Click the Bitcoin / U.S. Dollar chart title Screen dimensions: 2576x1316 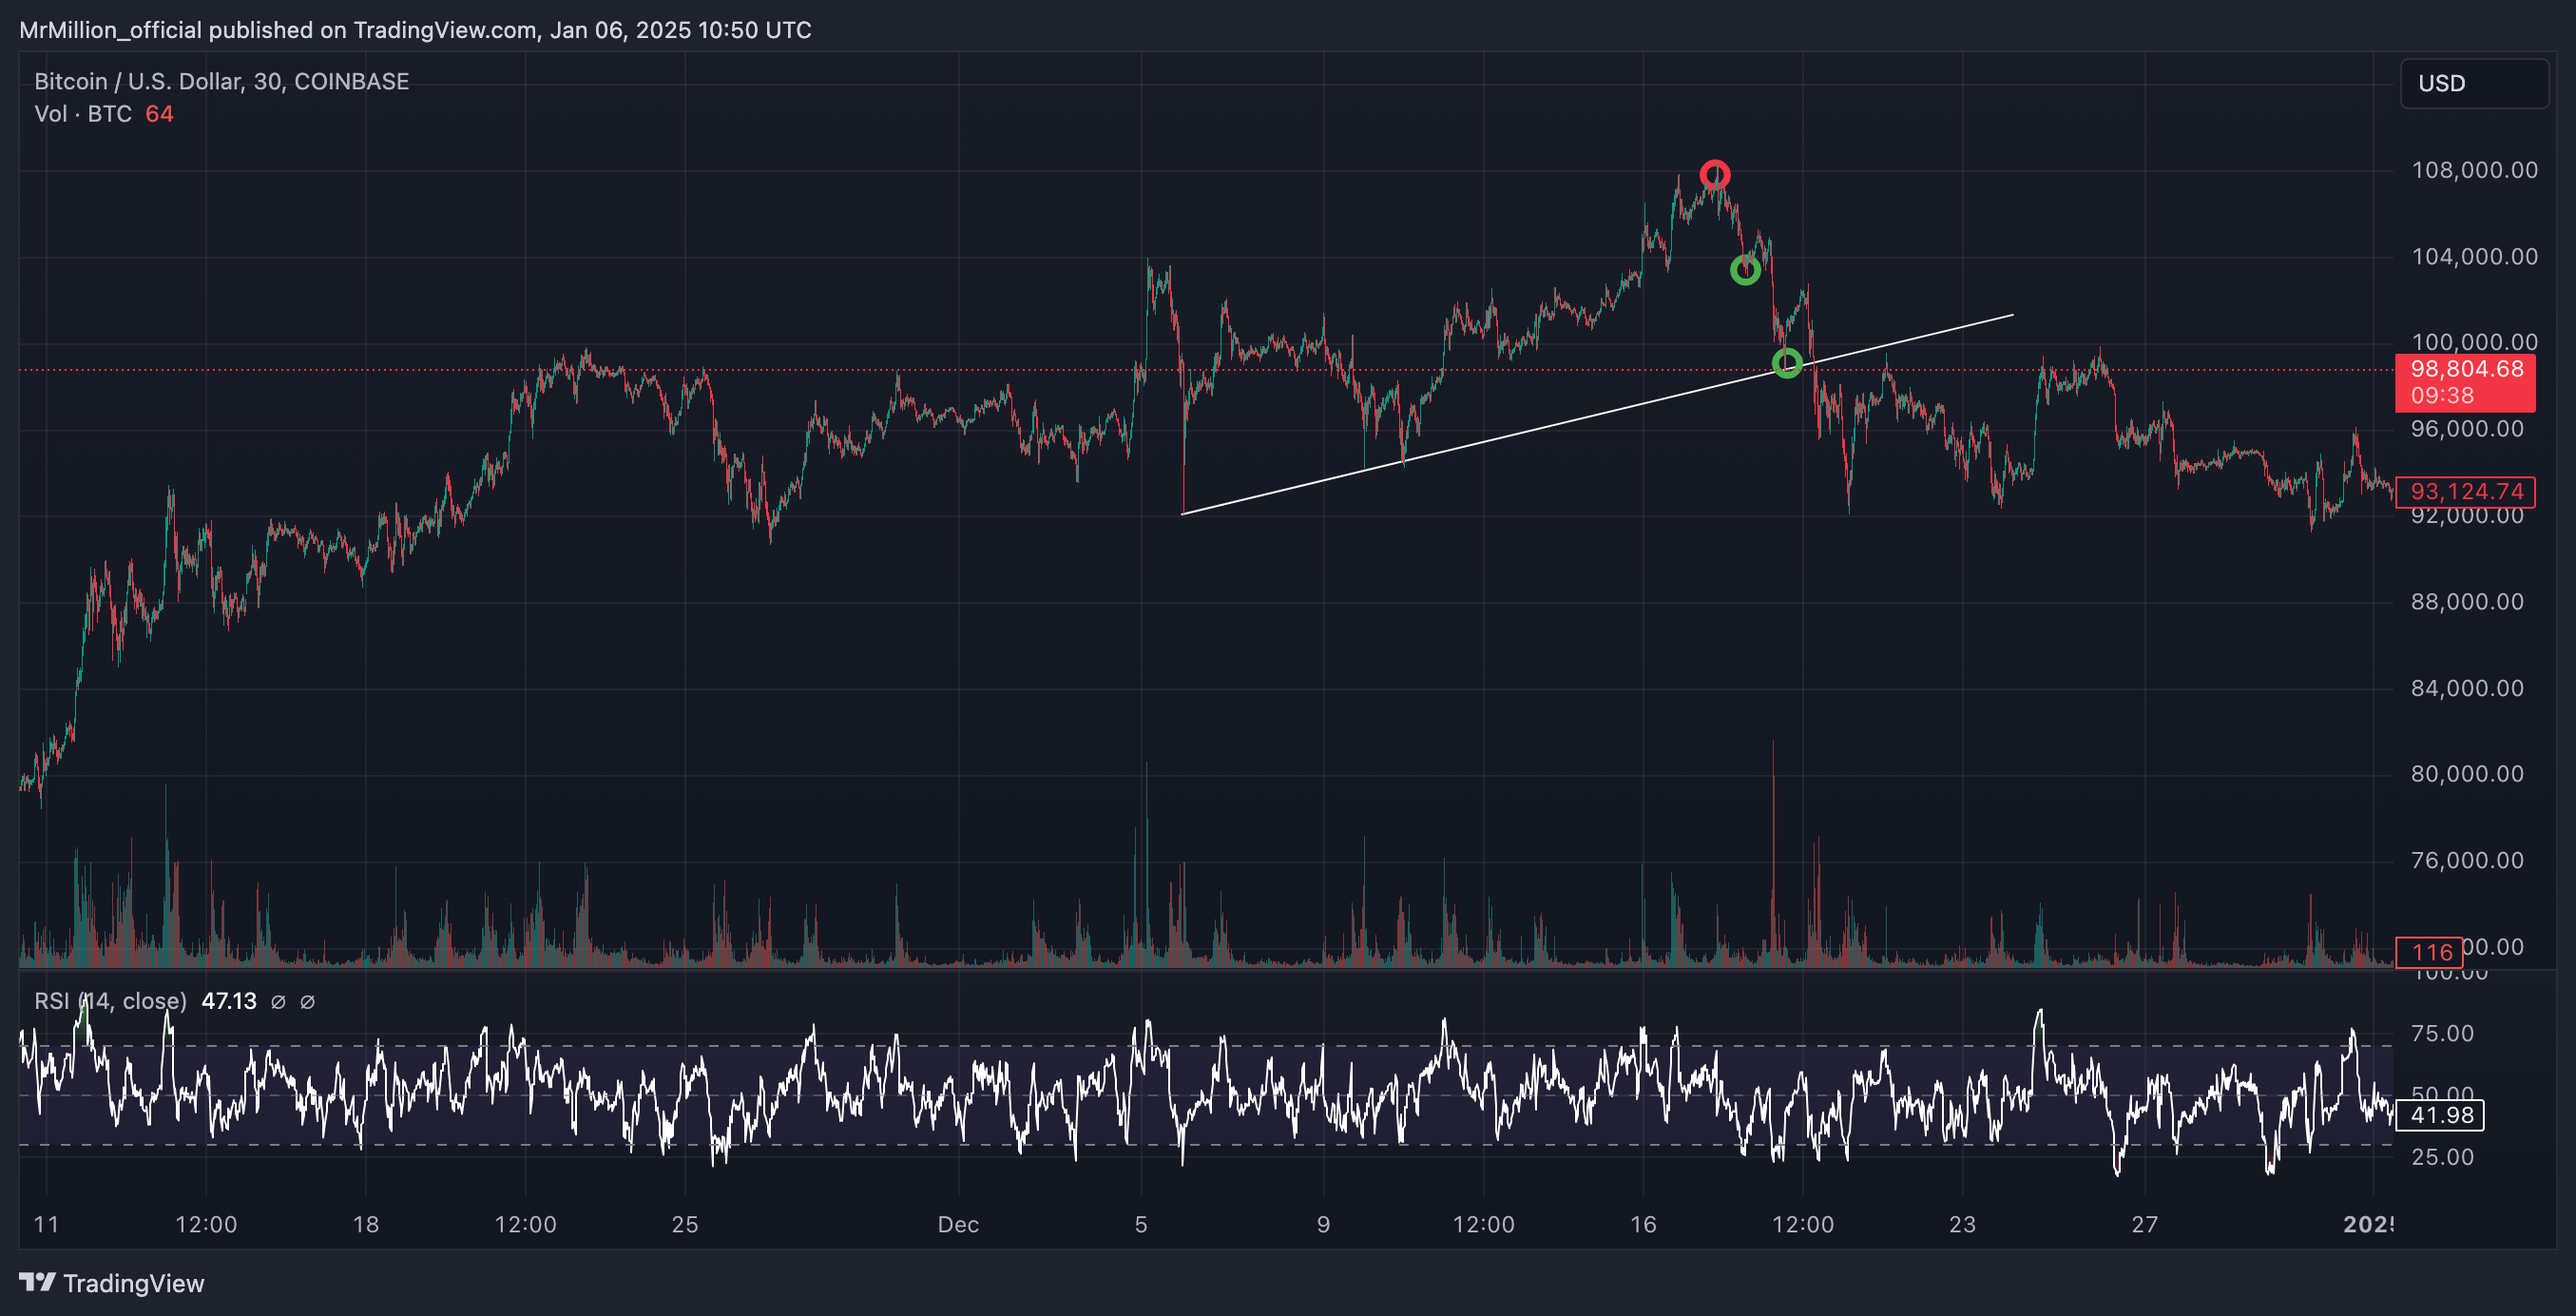click(x=221, y=81)
